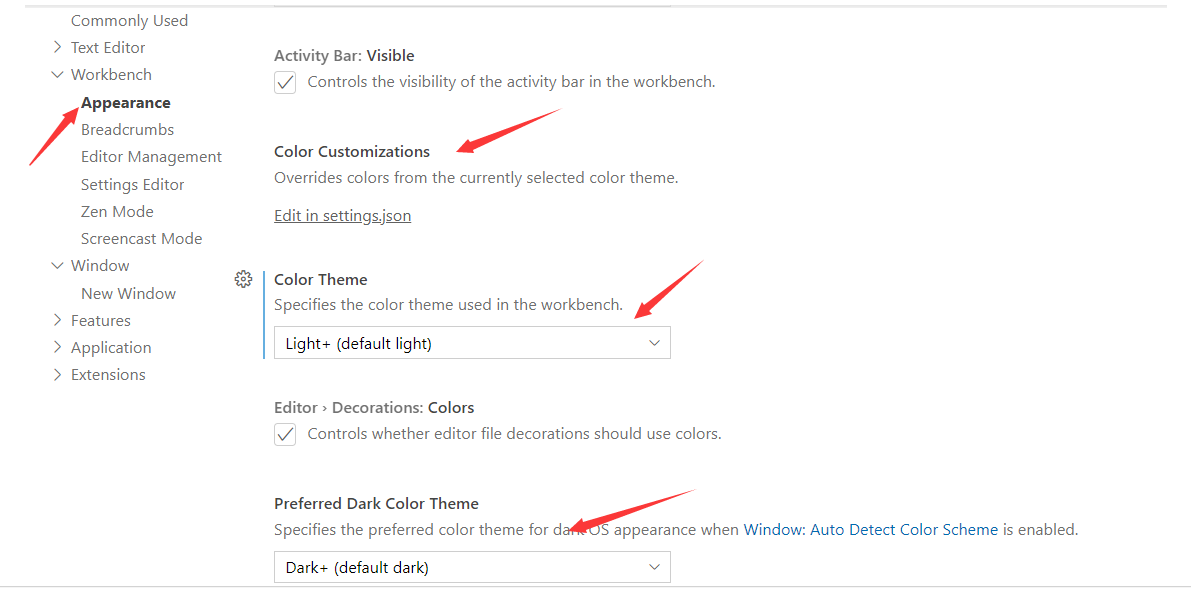Disable editor file decorations colors
Screen dimensions: 1191x591
click(x=285, y=434)
